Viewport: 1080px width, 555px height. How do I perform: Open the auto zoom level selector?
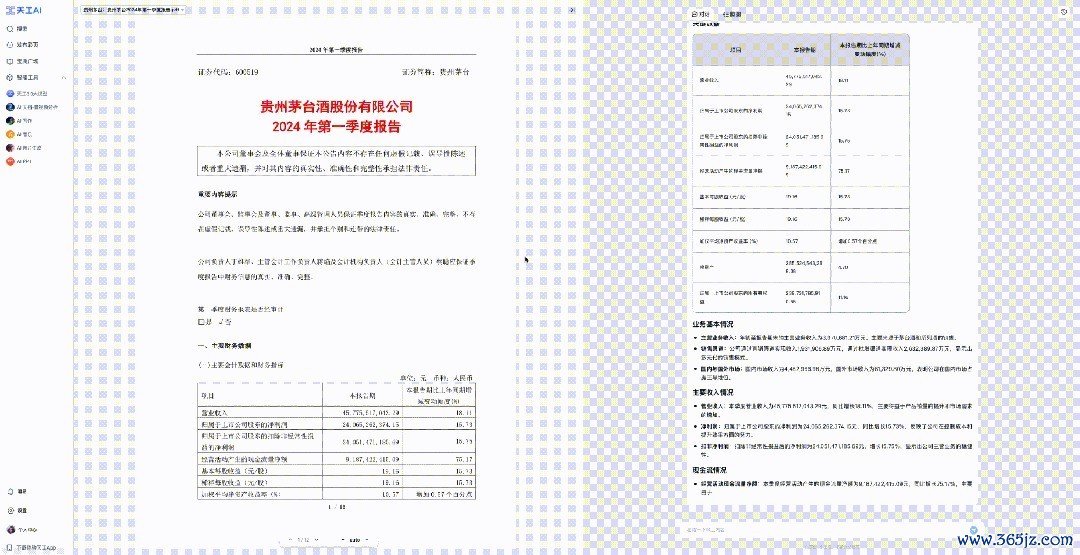(355, 540)
